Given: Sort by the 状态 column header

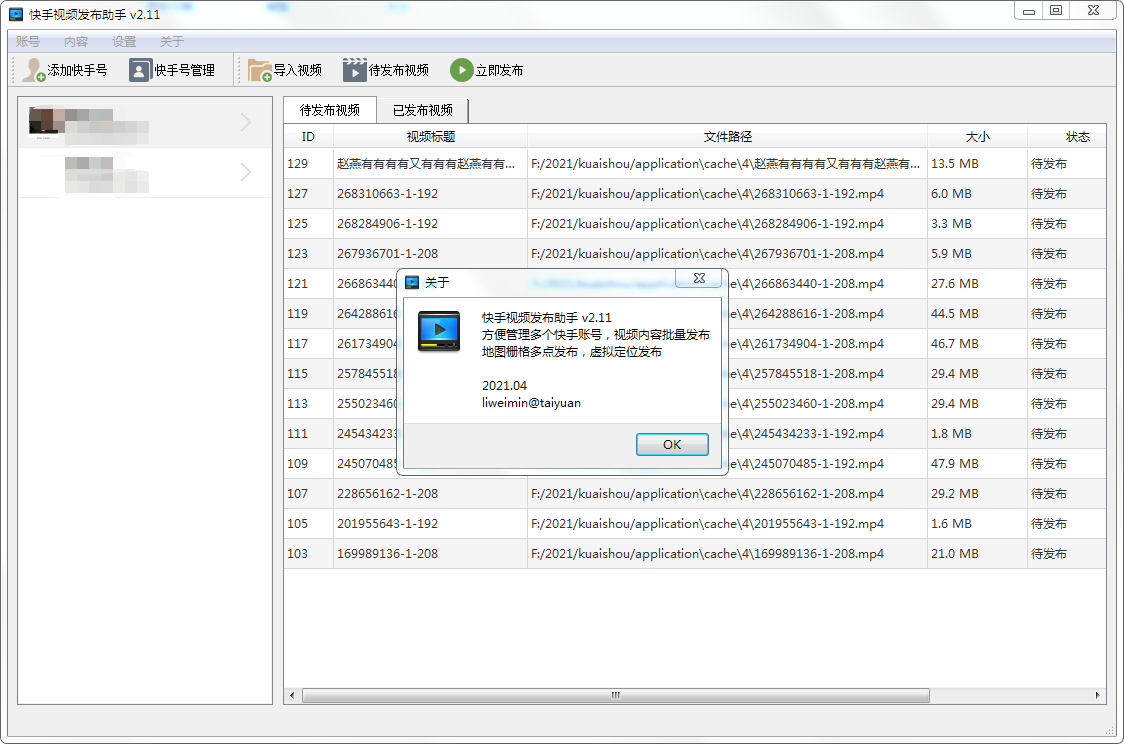Looking at the screenshot, I should [x=1067, y=136].
